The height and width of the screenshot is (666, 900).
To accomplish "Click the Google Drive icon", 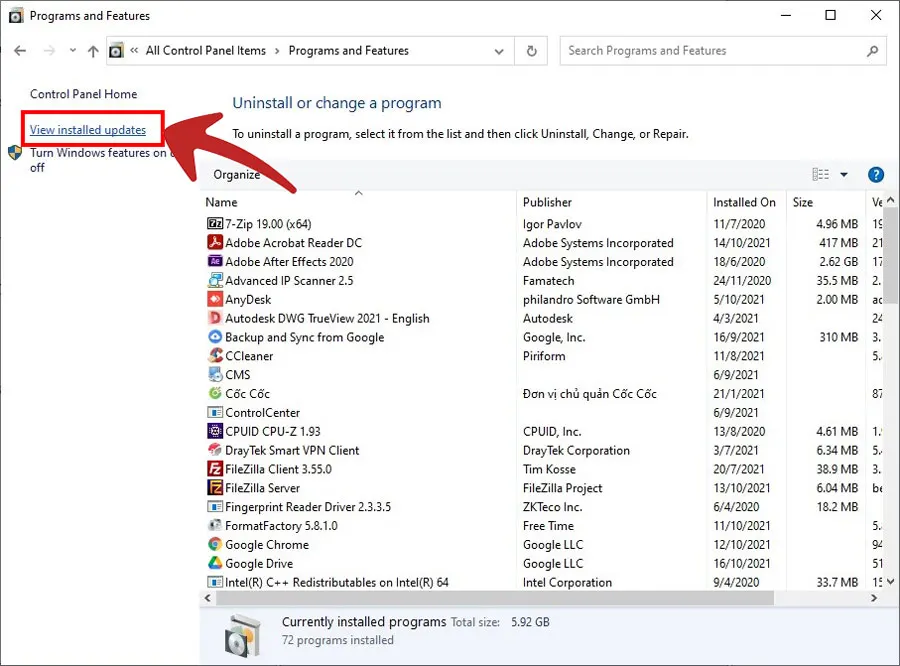I will (x=215, y=563).
